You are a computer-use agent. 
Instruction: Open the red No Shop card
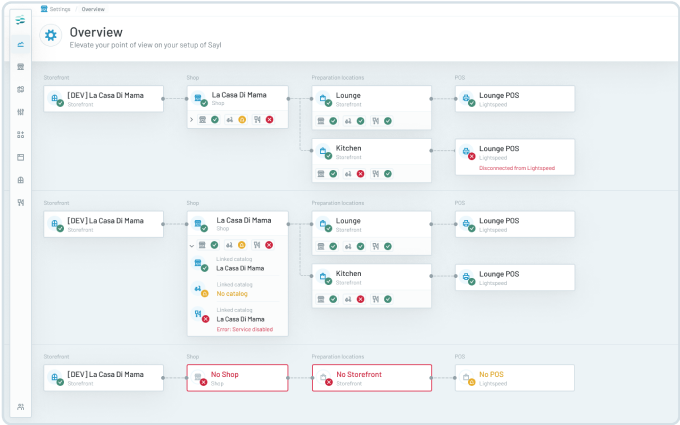[x=238, y=377]
